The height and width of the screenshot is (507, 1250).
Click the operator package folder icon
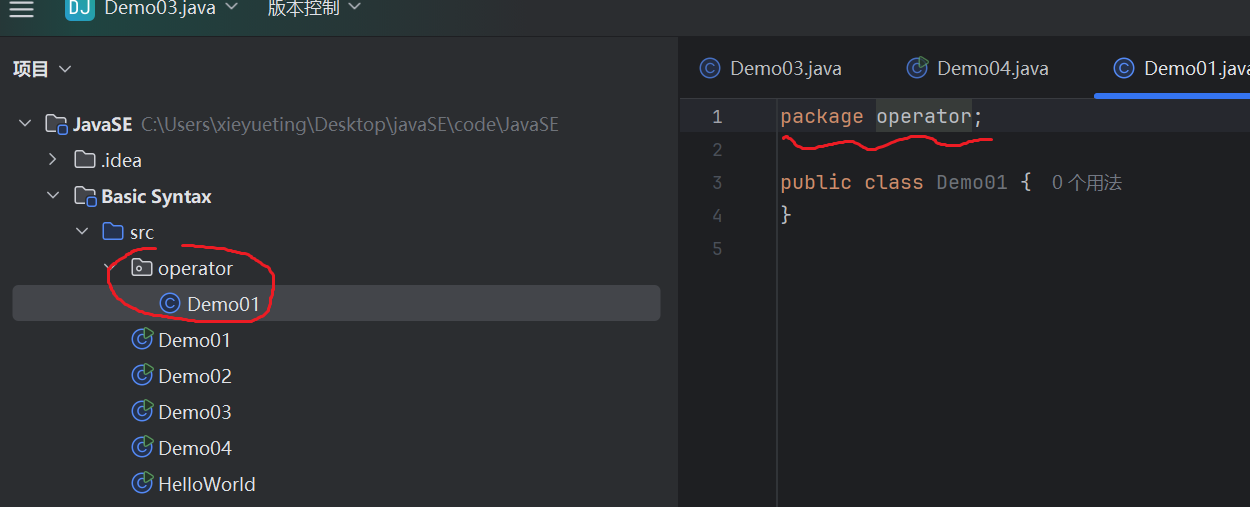point(142,268)
